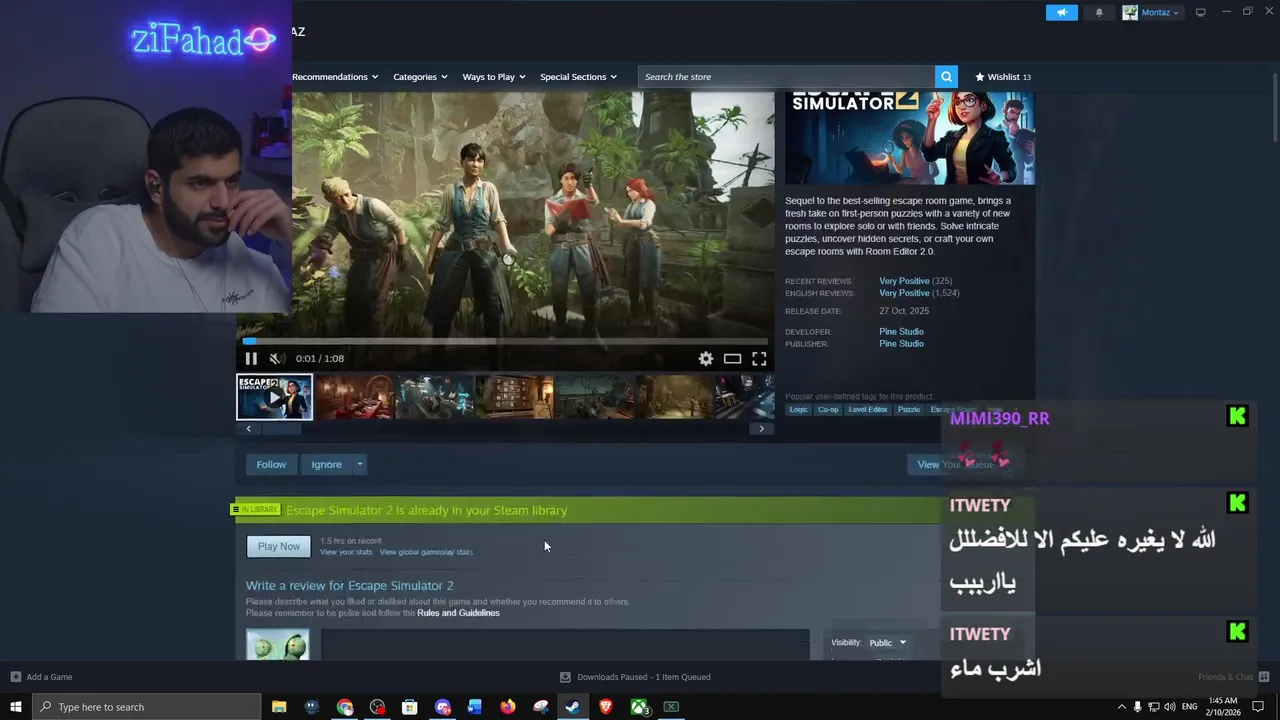Open the Special Sections menu
Viewport: 1280px width, 720px height.
pyautogui.click(x=578, y=77)
